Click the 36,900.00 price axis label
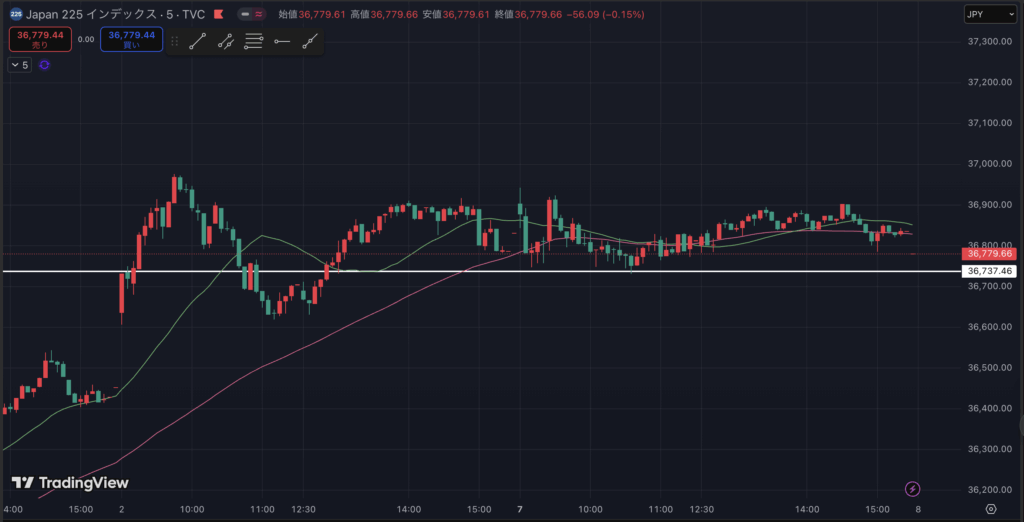The height and width of the screenshot is (522, 1024). (988, 204)
